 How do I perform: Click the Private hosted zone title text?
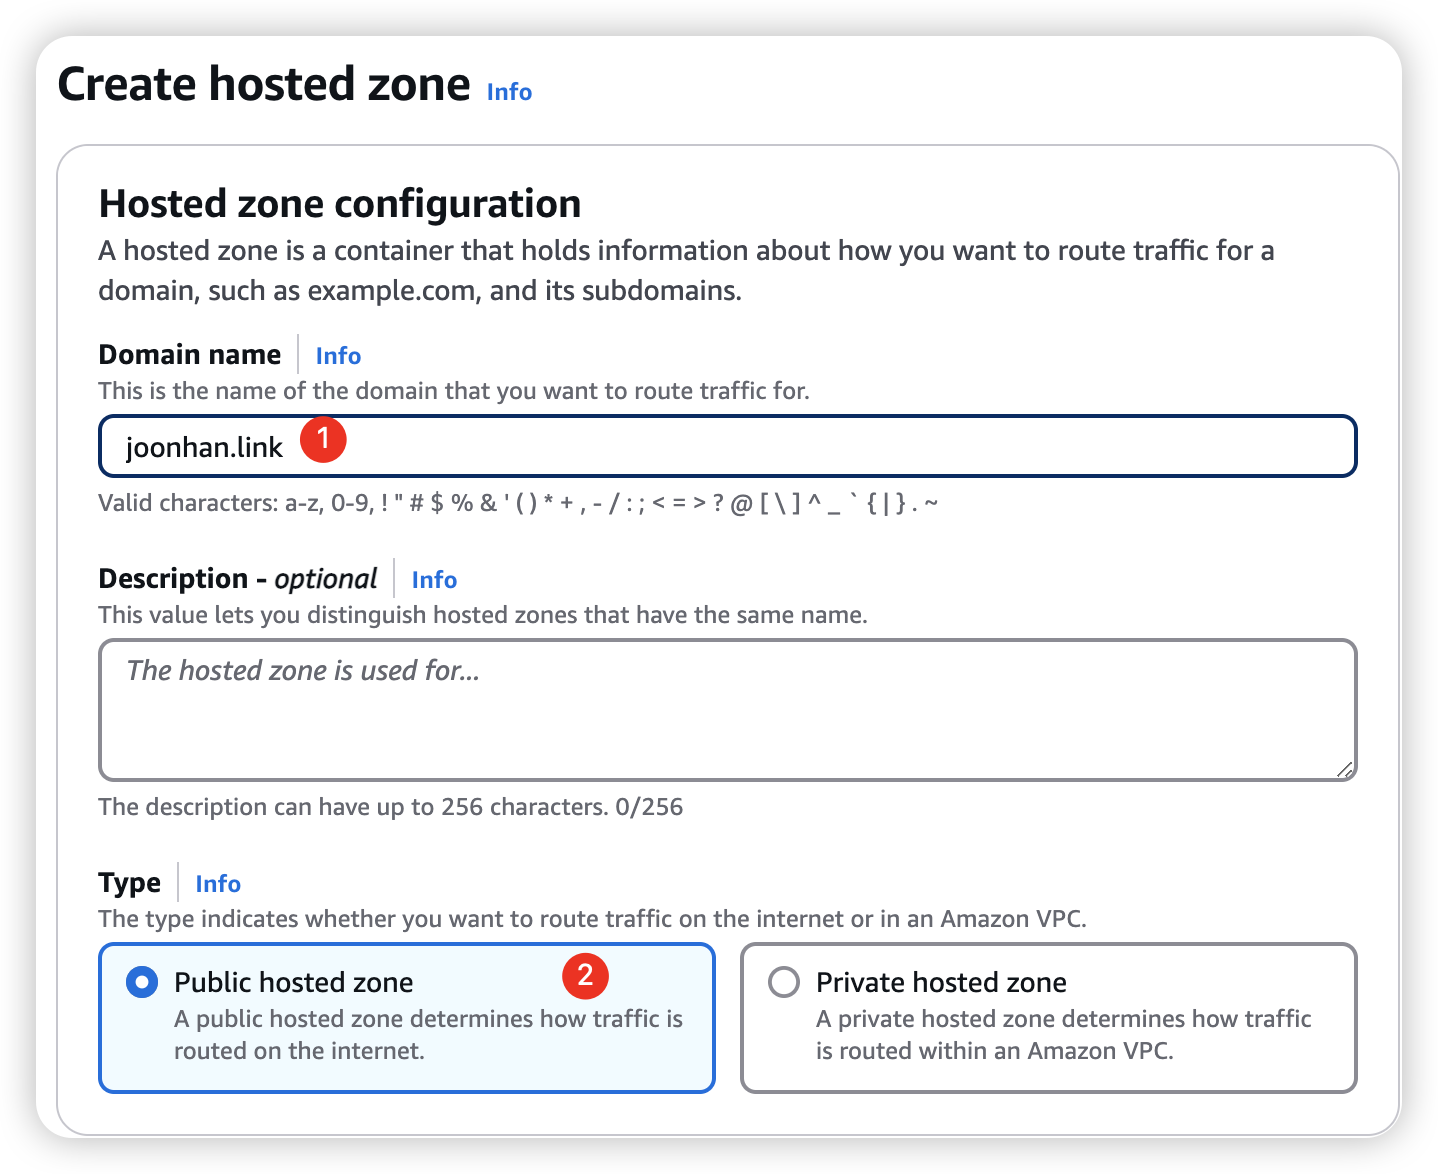point(941,982)
